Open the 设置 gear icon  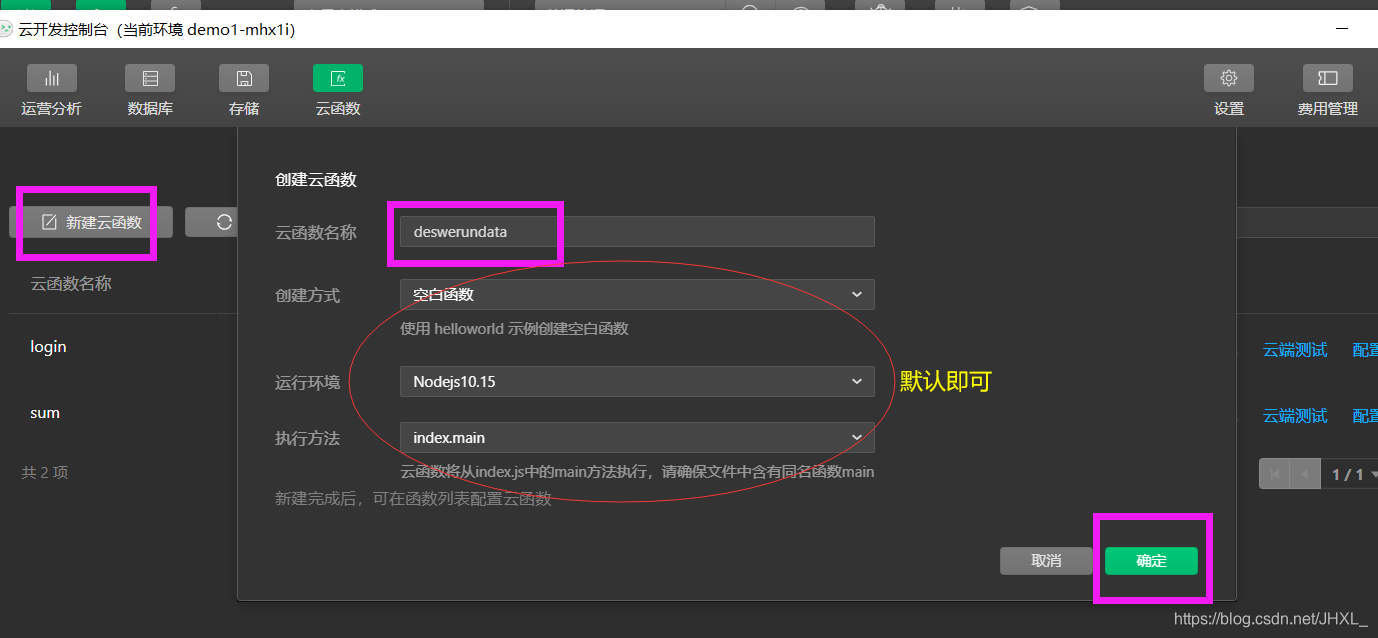coord(1229,78)
